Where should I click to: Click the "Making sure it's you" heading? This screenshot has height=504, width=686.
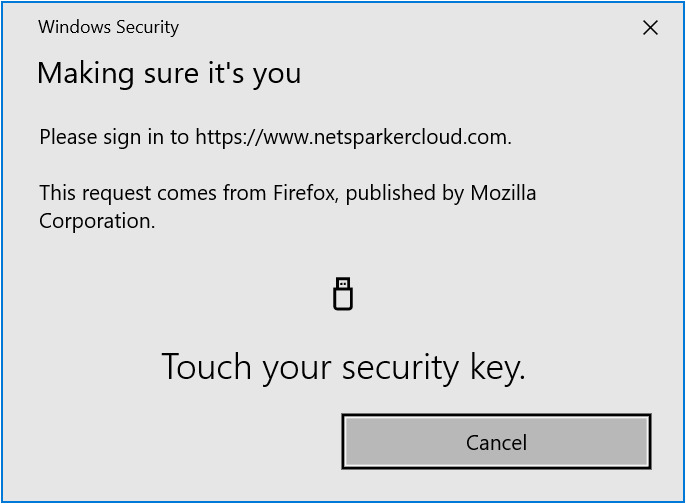(169, 73)
